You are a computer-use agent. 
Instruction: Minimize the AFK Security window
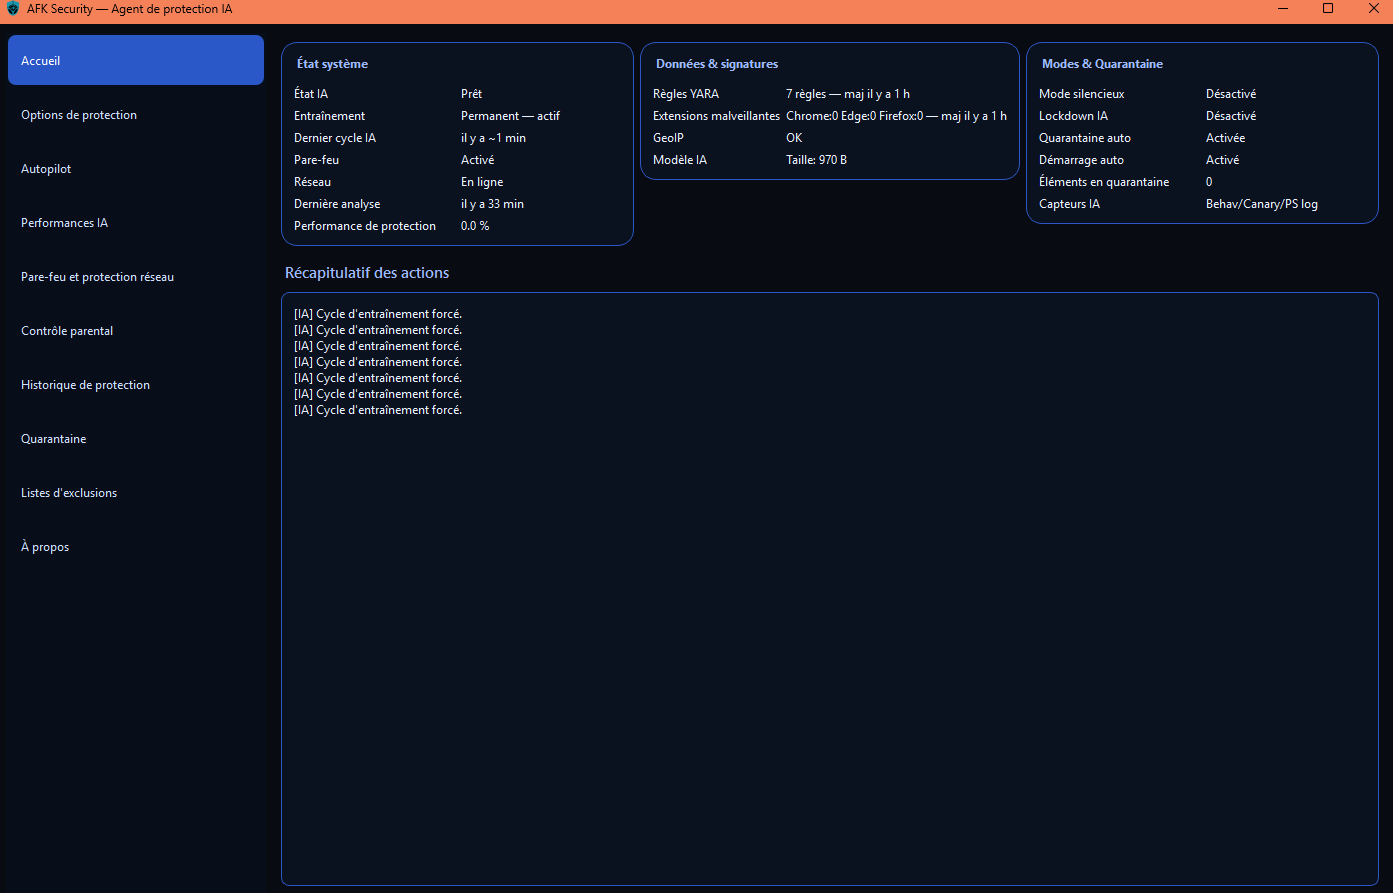click(1283, 9)
